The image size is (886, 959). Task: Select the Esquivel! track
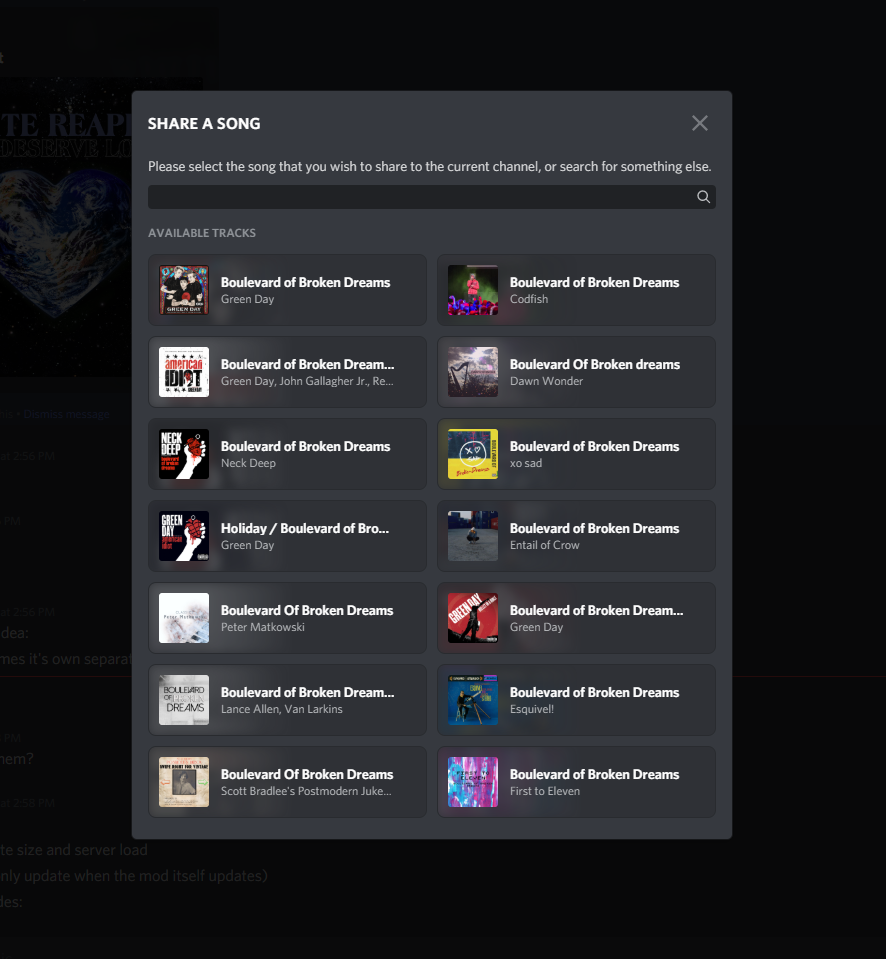tap(576, 700)
